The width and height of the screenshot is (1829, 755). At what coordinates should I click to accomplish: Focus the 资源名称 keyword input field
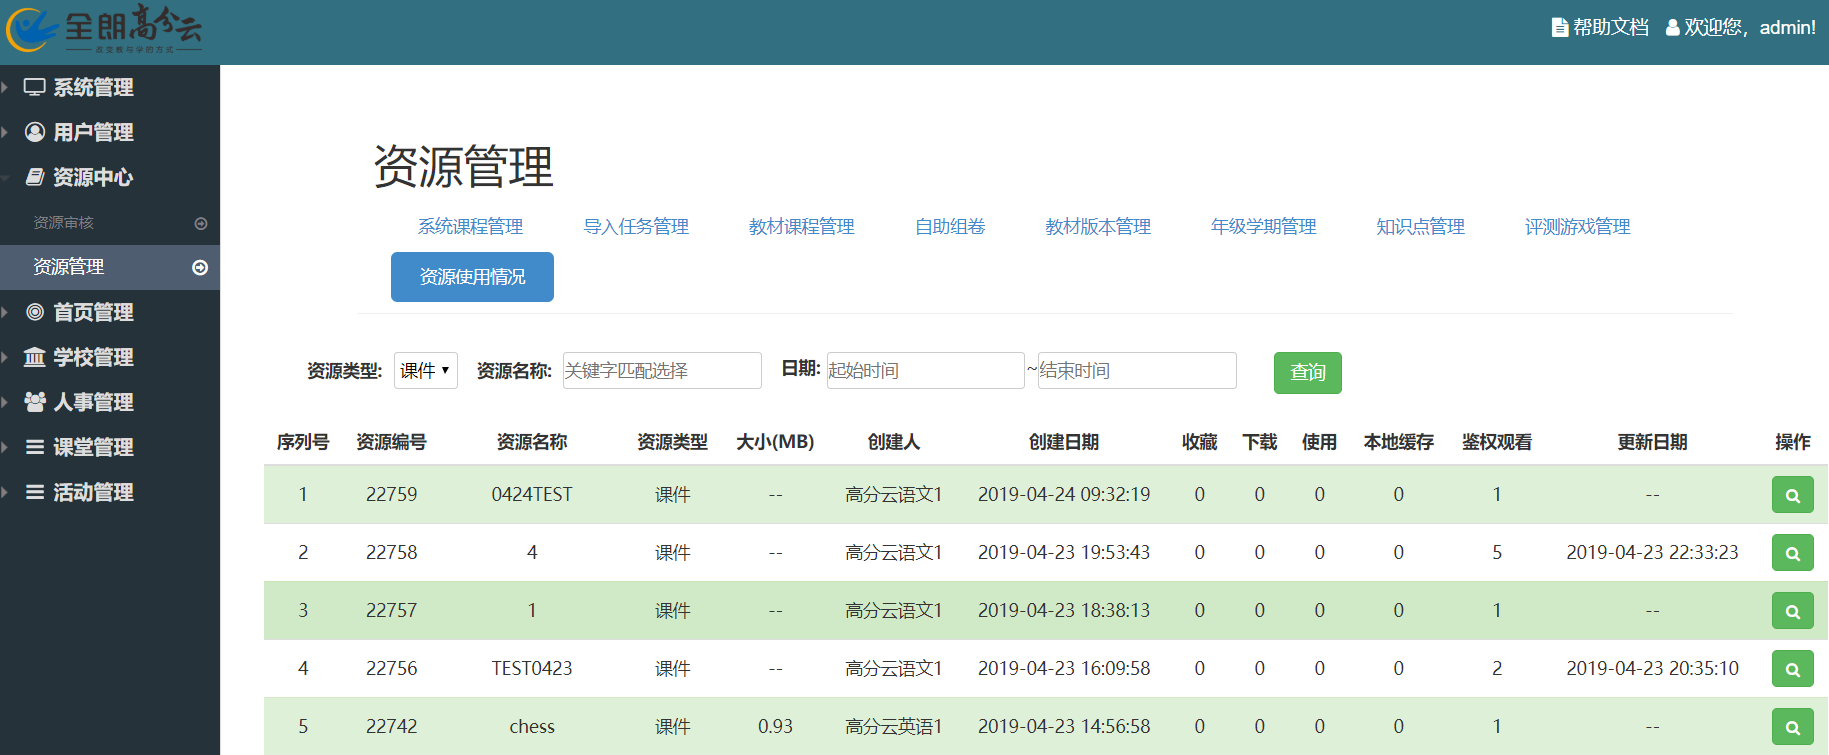(x=661, y=371)
